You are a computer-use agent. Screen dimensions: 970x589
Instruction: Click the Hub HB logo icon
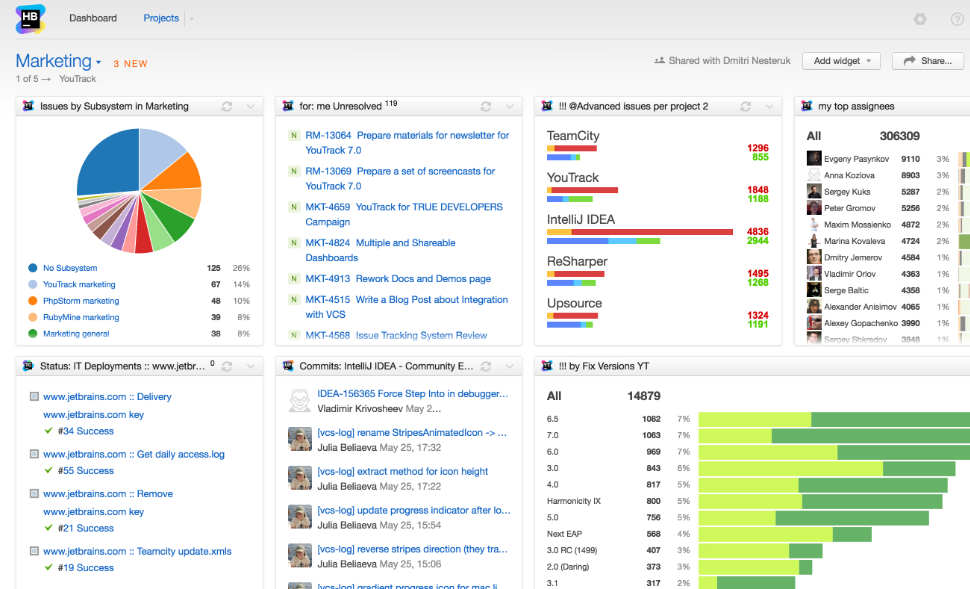tap(30, 19)
